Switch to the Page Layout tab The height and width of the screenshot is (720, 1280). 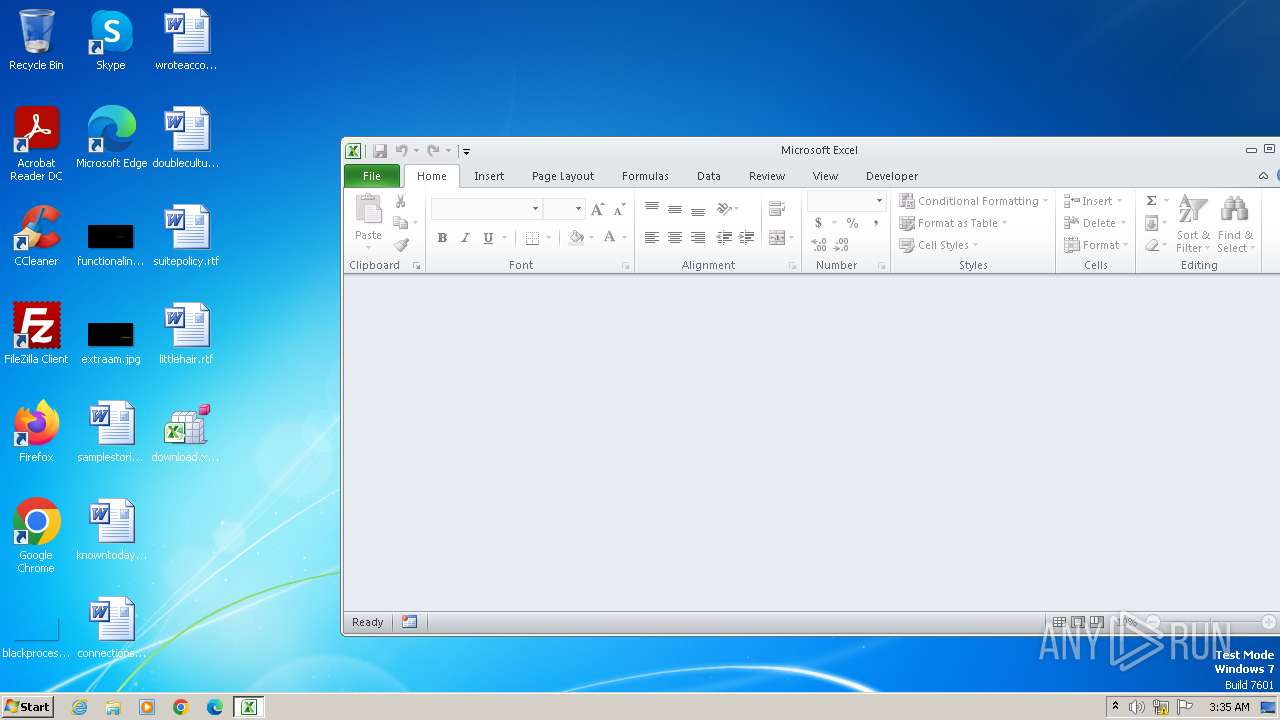click(x=563, y=176)
